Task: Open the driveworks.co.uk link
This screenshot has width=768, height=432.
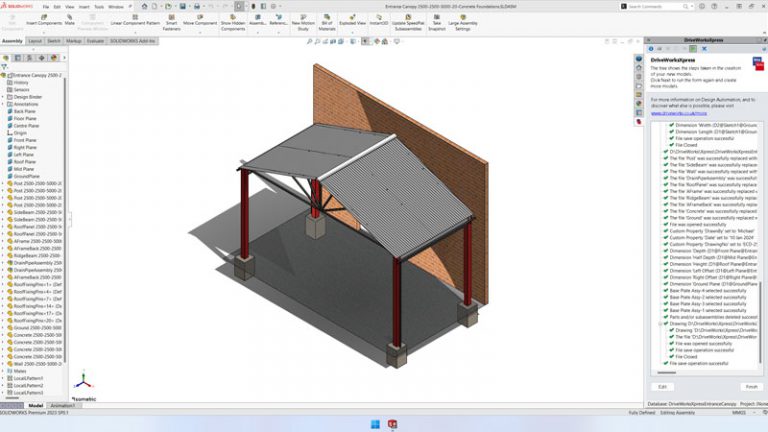Action: [678, 113]
